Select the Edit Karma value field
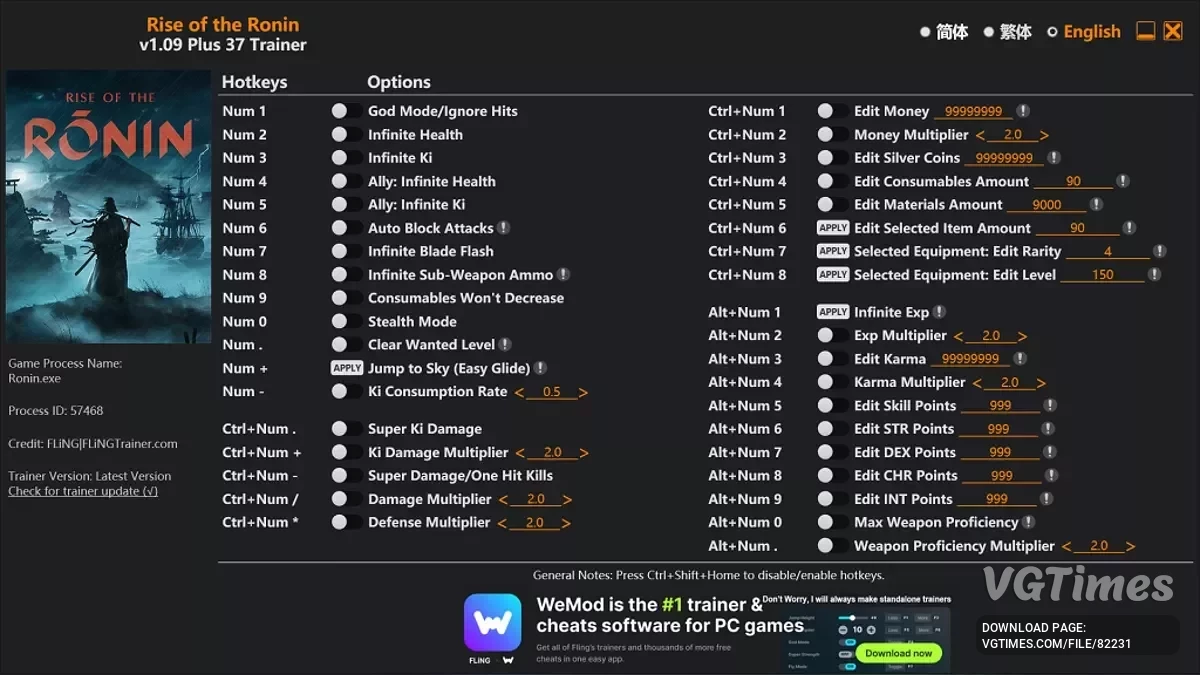1200x675 pixels. click(971, 359)
